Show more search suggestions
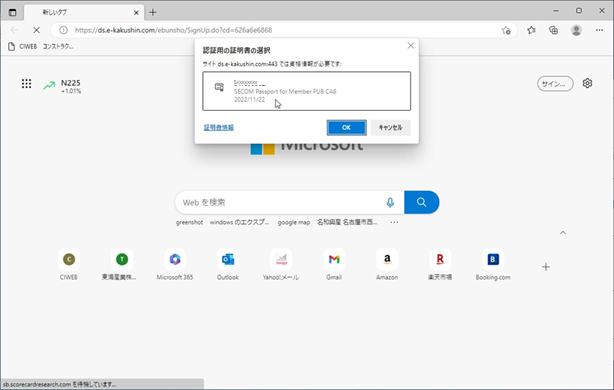Screen dimensions: 614x390 click(x=394, y=222)
